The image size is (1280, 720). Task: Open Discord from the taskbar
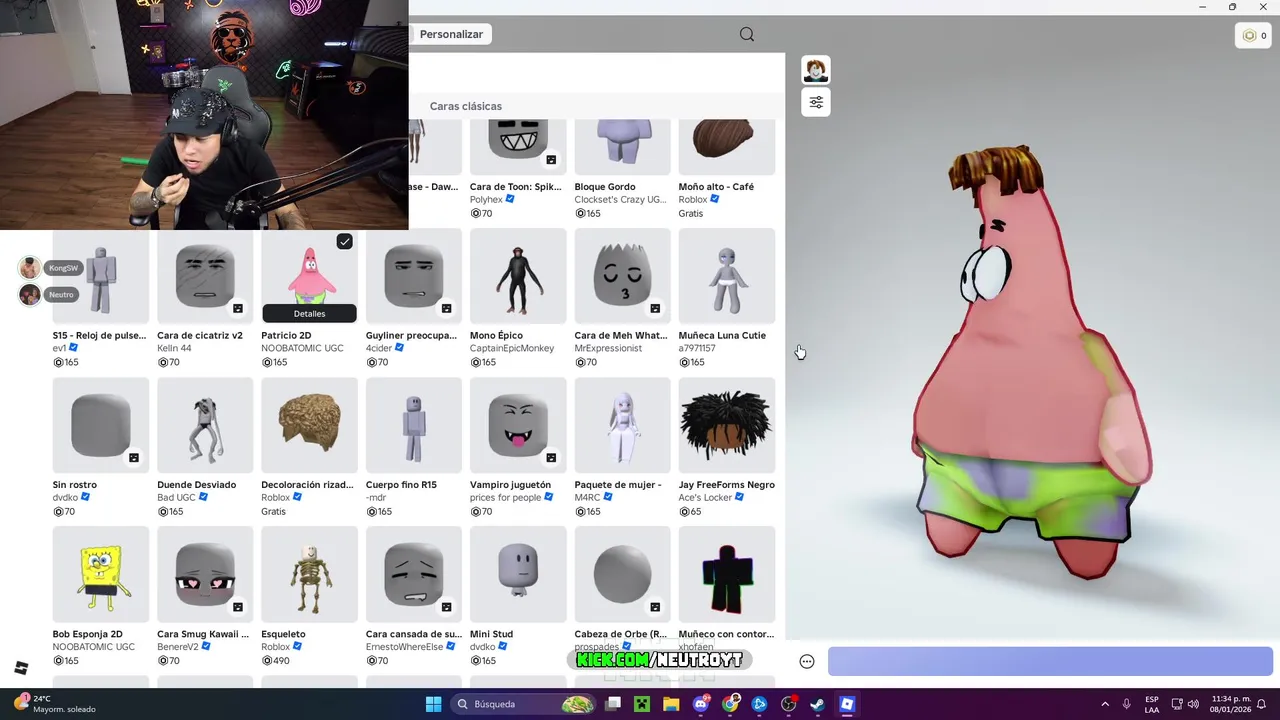click(x=701, y=704)
